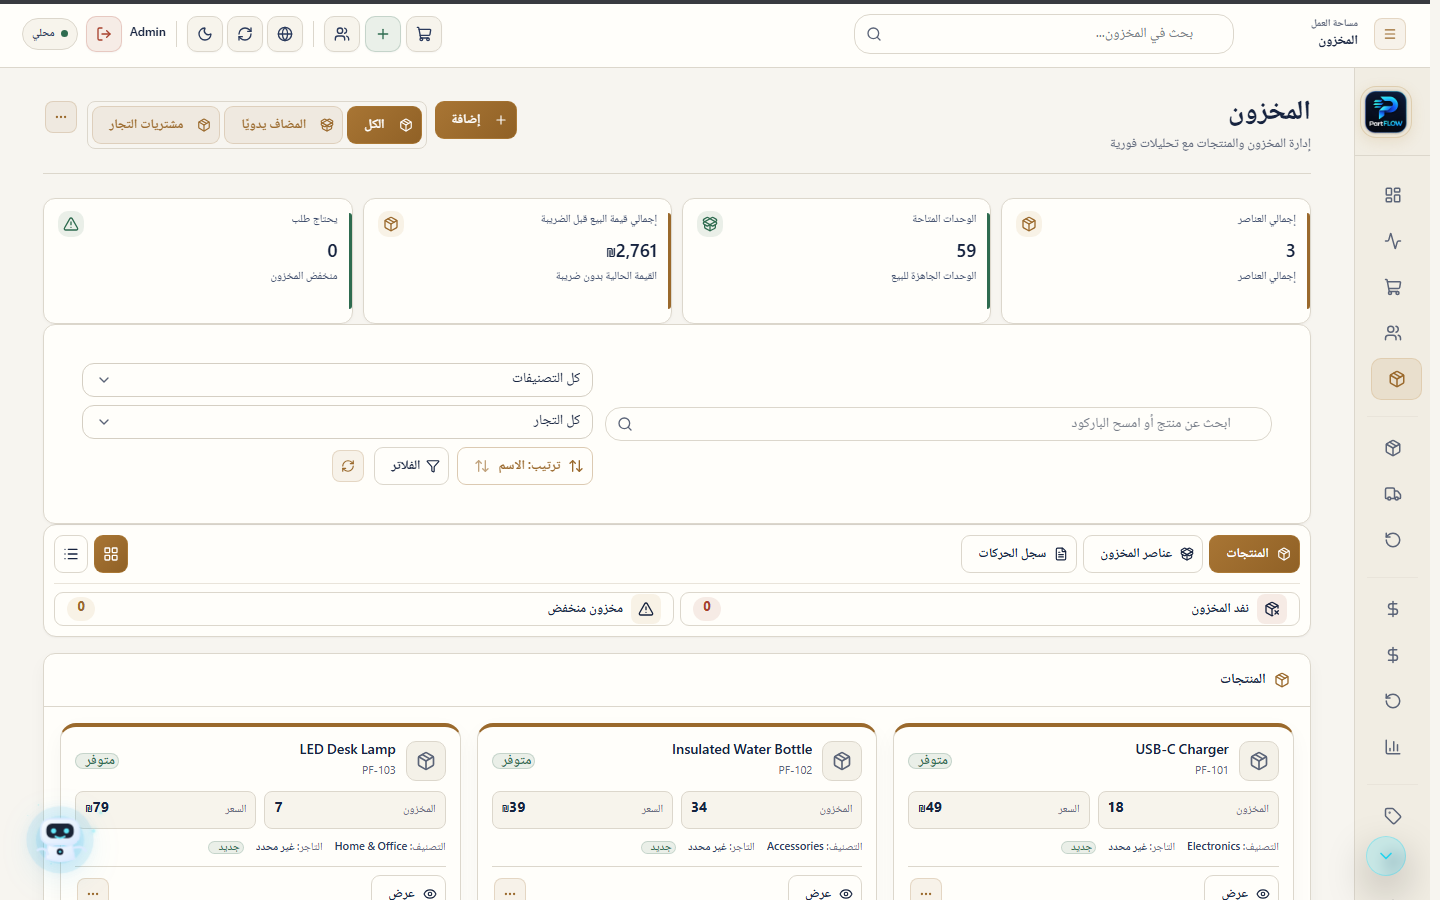Select the مشتريات التجار filter tab
1440x900 pixels.
[x=156, y=125]
